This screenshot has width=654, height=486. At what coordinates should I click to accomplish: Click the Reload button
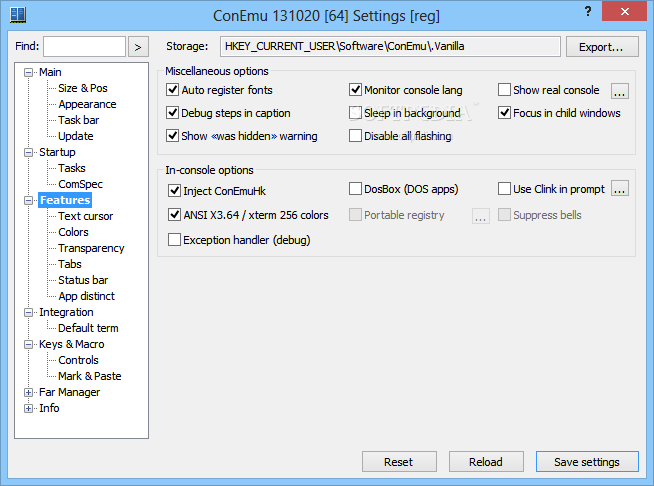pos(486,462)
